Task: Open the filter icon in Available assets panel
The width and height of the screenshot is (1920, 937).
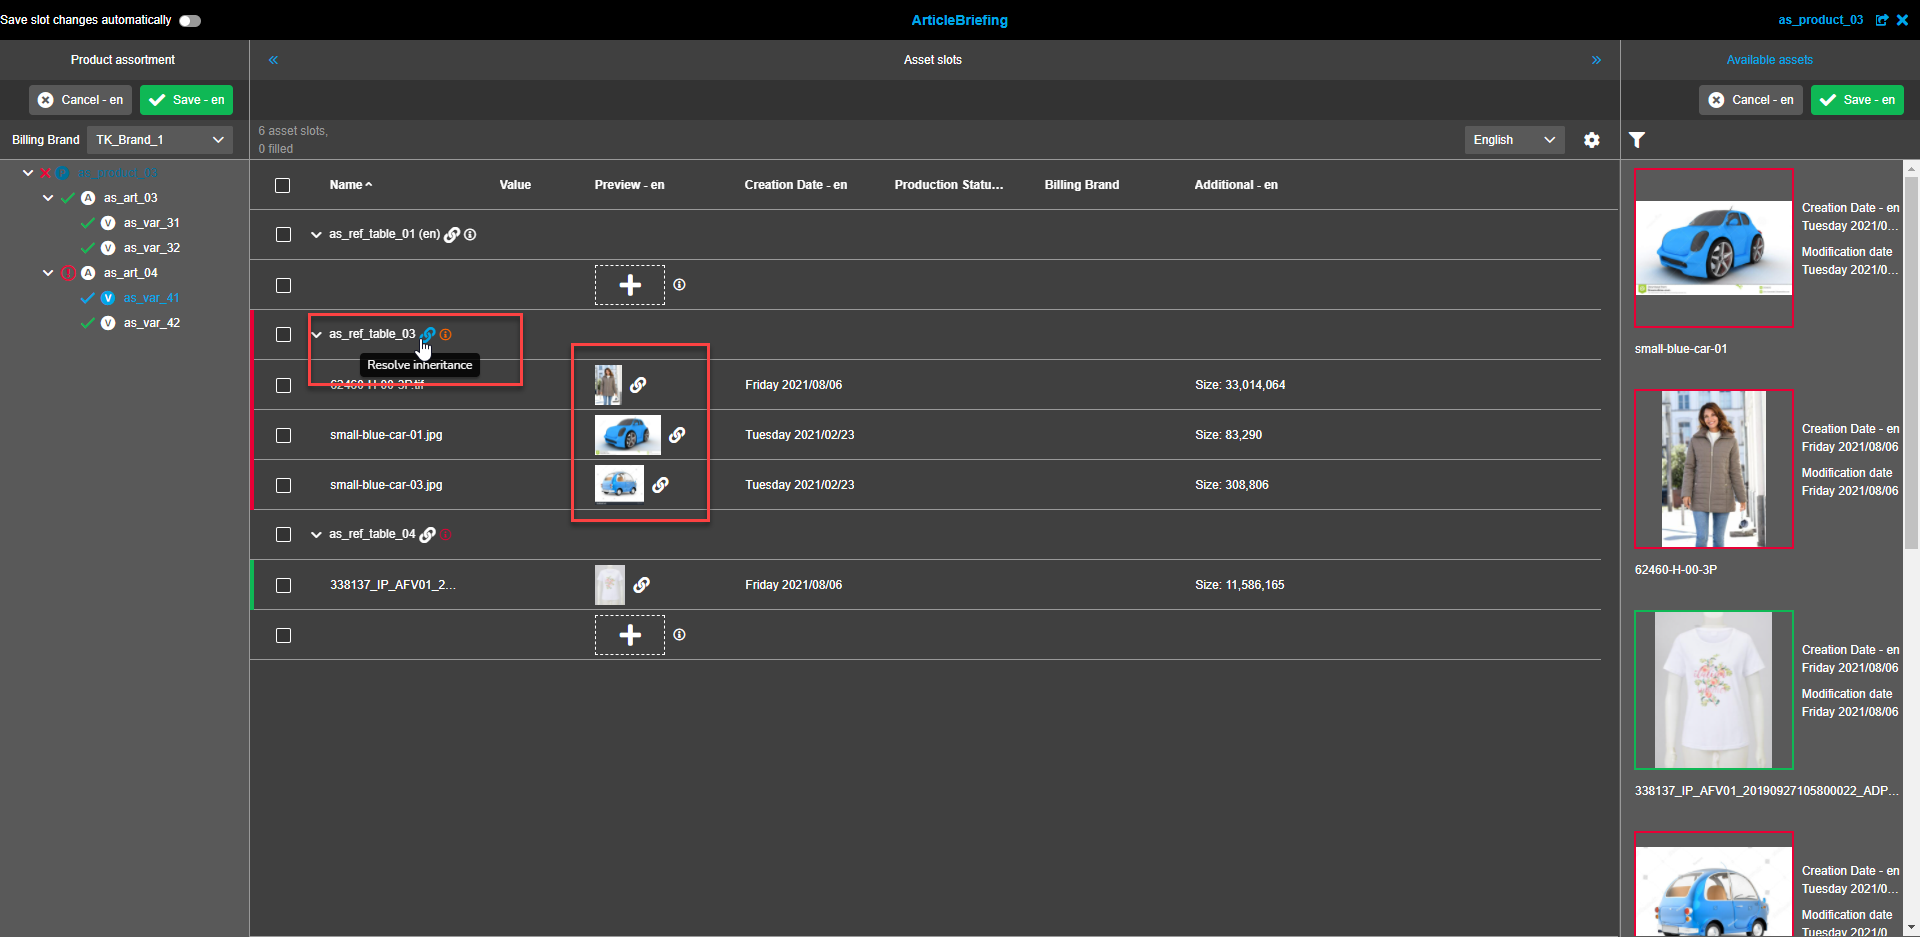Action: pos(1637,140)
